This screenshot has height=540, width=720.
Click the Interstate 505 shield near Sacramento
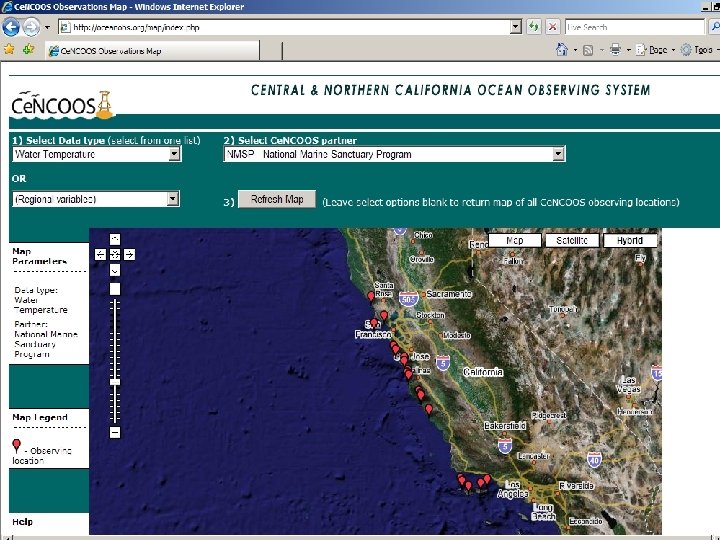(408, 299)
